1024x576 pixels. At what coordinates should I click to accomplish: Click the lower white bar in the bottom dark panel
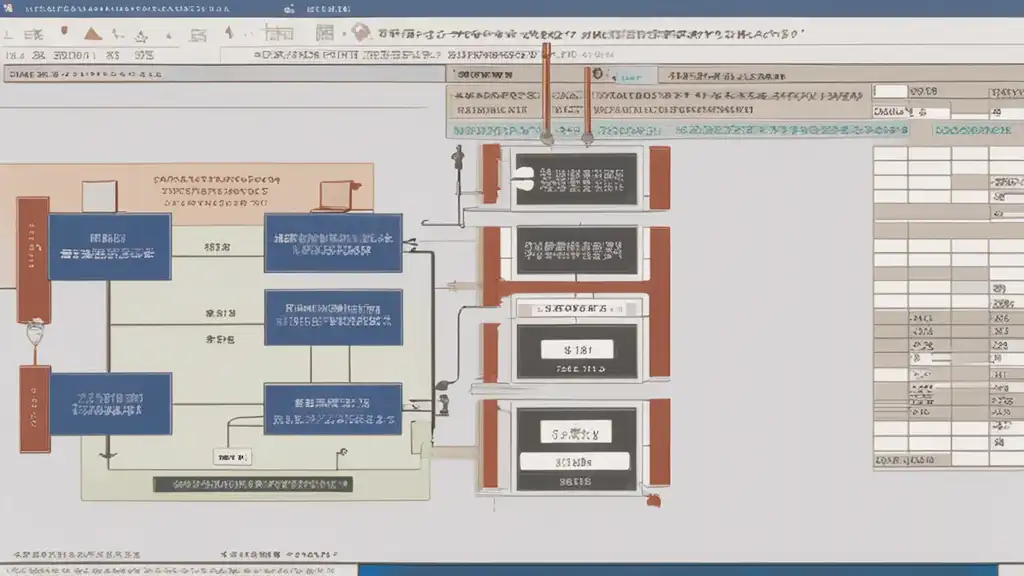click(573, 461)
